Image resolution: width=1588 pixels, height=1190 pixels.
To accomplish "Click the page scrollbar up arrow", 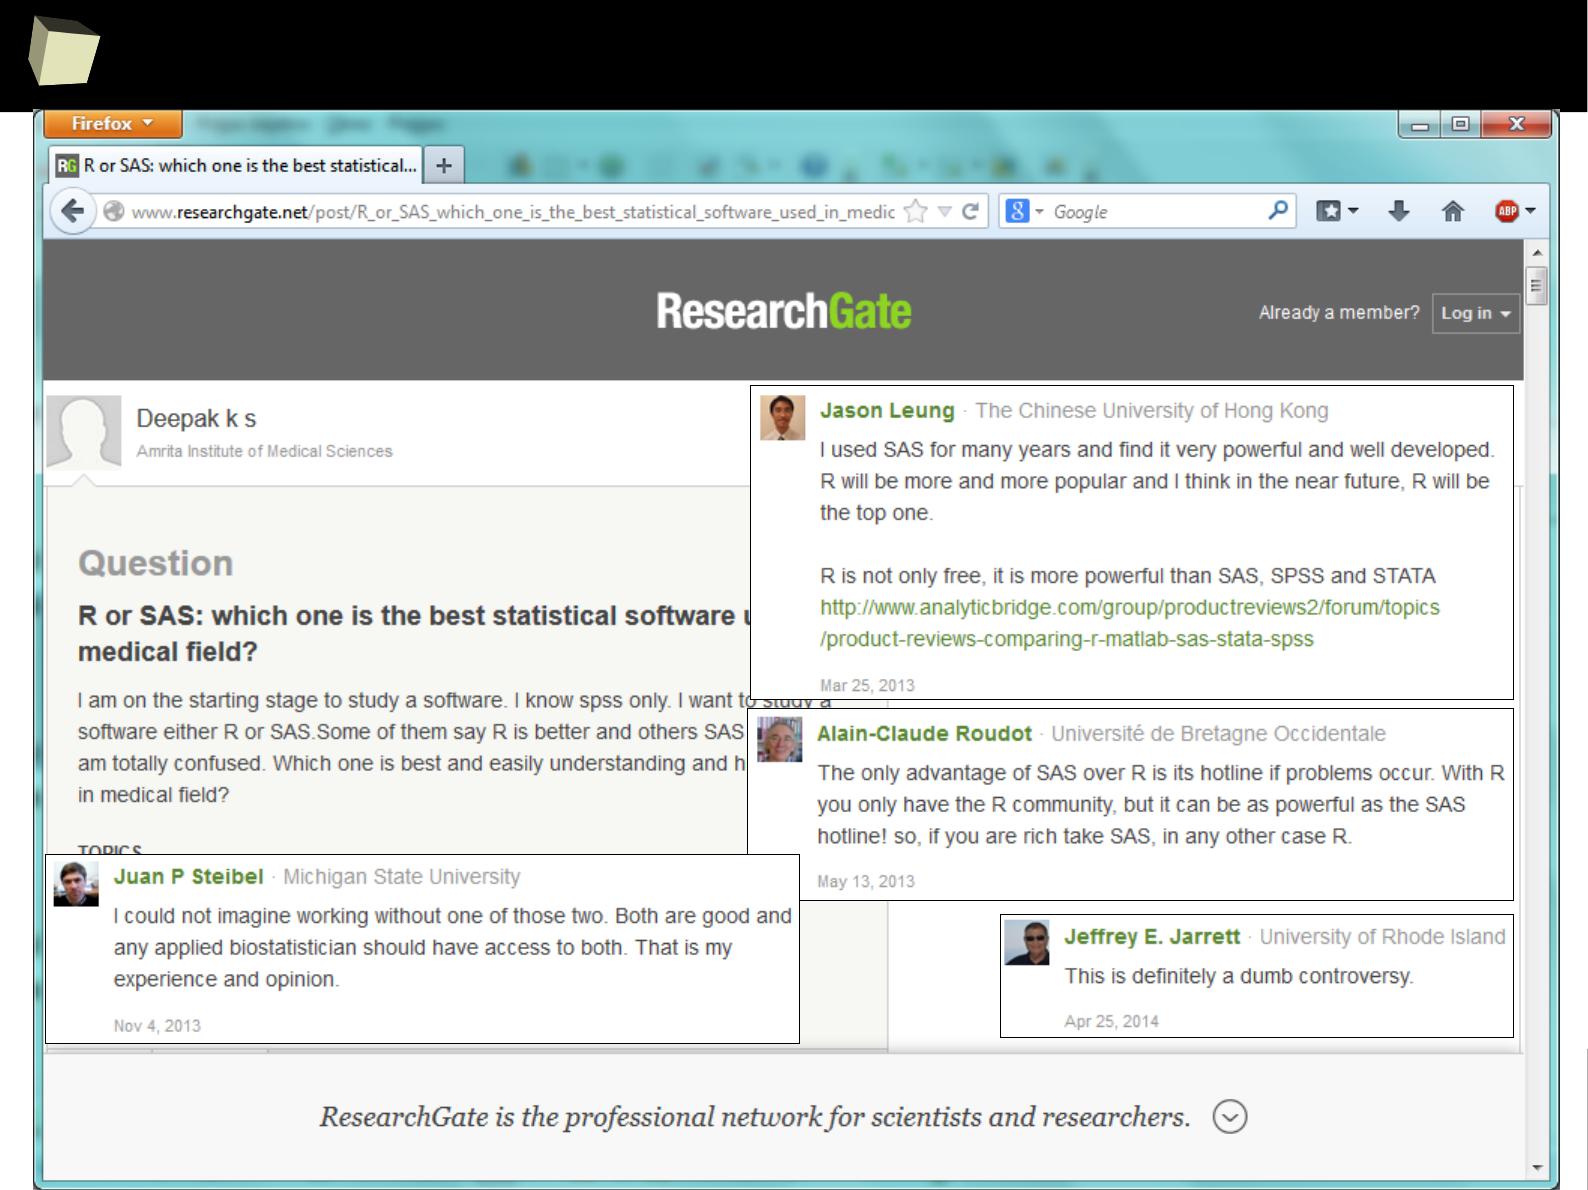I will (x=1537, y=252).
